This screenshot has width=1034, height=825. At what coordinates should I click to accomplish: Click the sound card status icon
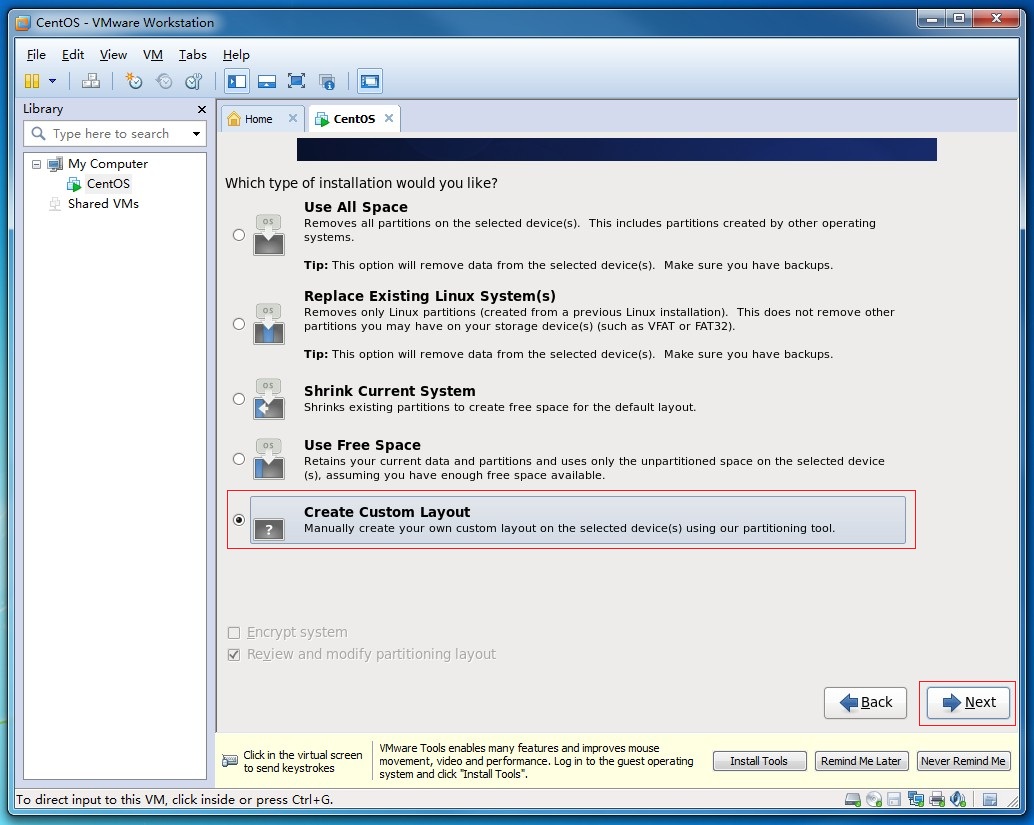coord(957,799)
